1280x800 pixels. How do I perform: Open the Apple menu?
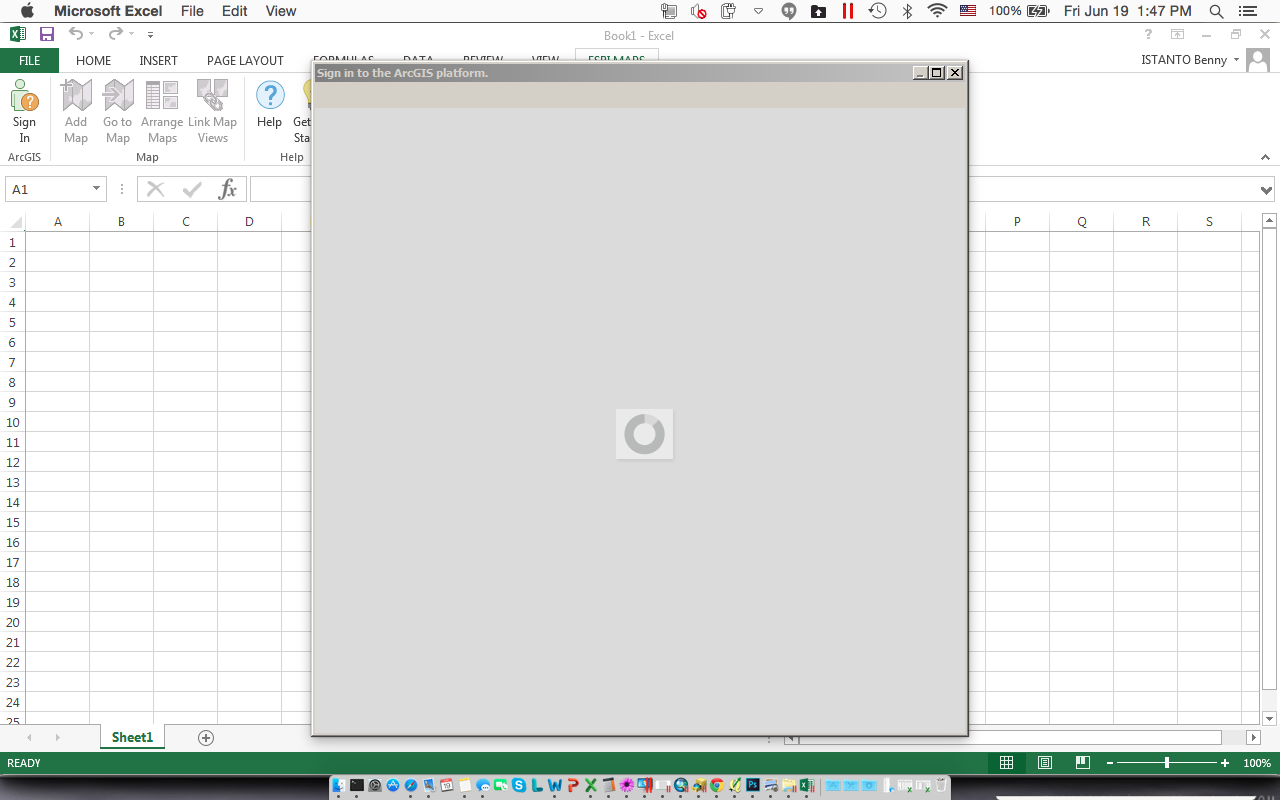coord(27,11)
